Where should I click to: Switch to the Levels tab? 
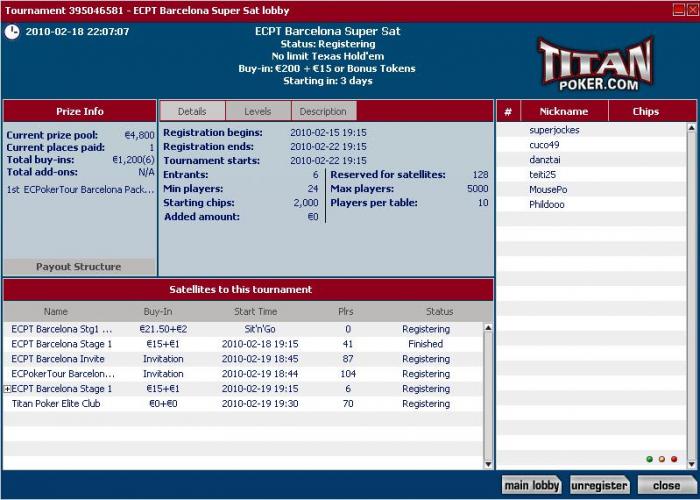258,111
